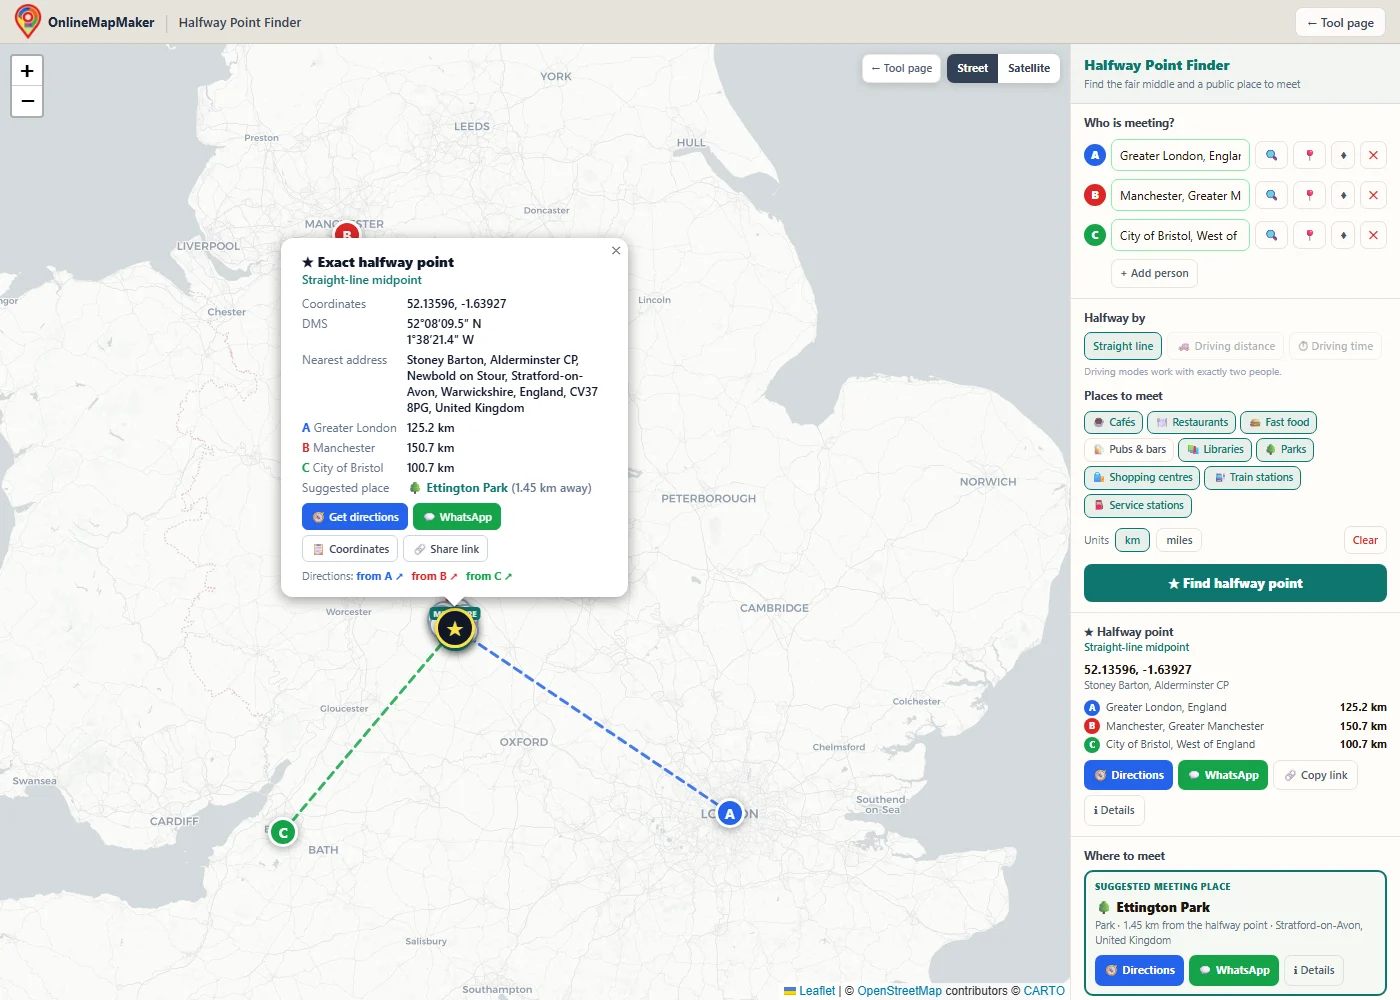
Task: Share via WhatsApp in the popup
Action: [457, 517]
